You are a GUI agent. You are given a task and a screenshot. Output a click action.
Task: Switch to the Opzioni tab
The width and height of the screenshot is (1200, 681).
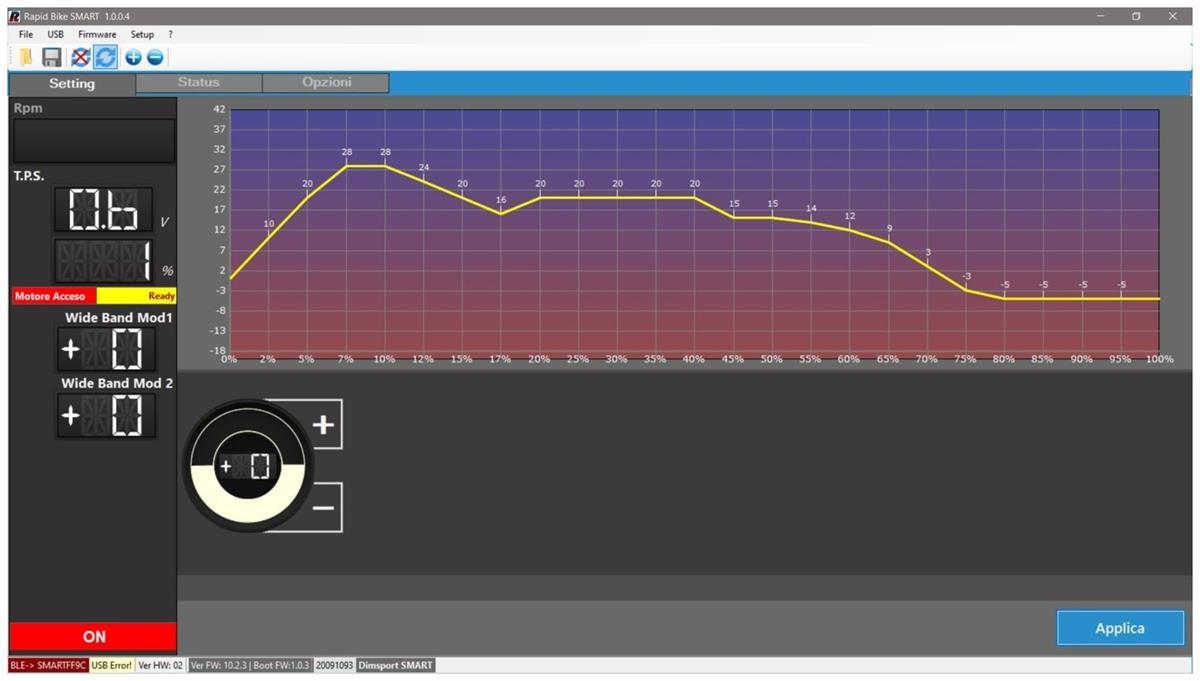click(x=326, y=83)
